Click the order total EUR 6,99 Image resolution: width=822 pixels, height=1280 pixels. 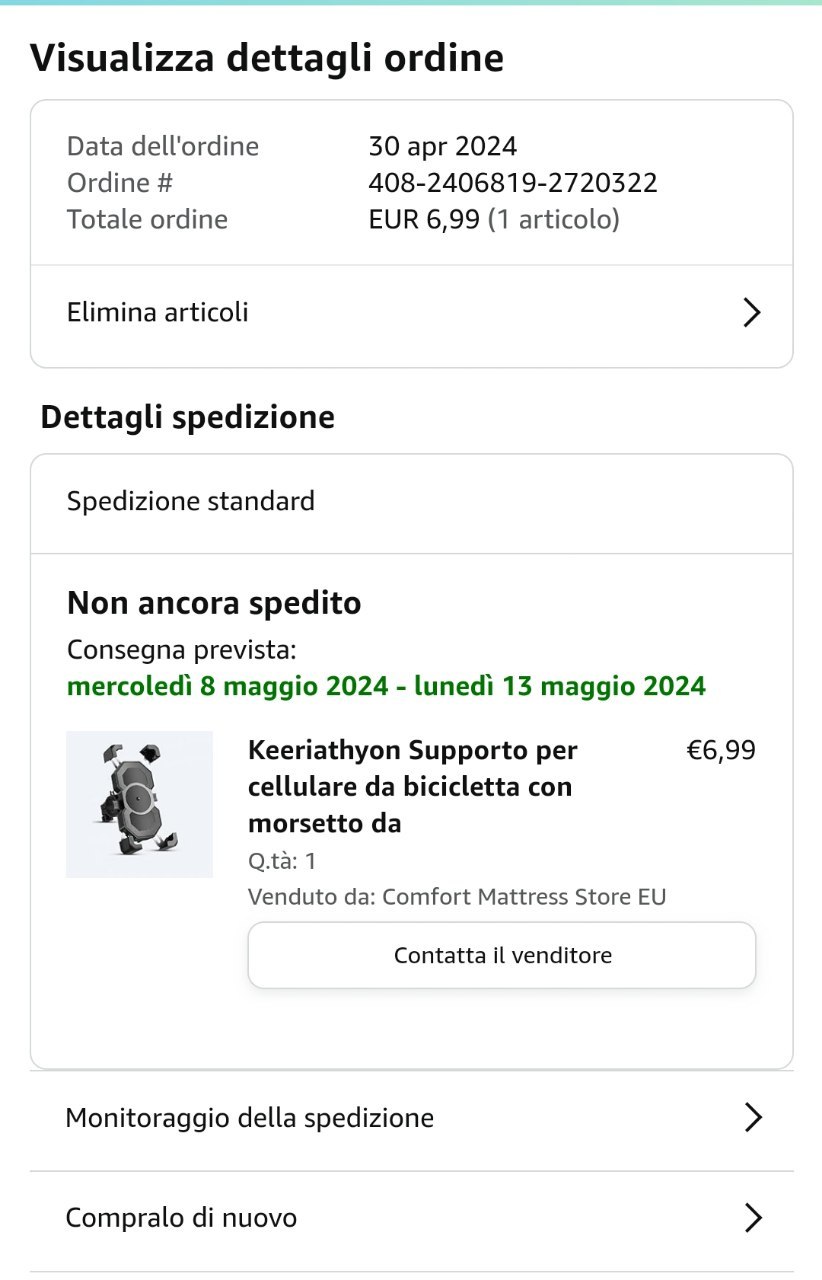tap(424, 220)
